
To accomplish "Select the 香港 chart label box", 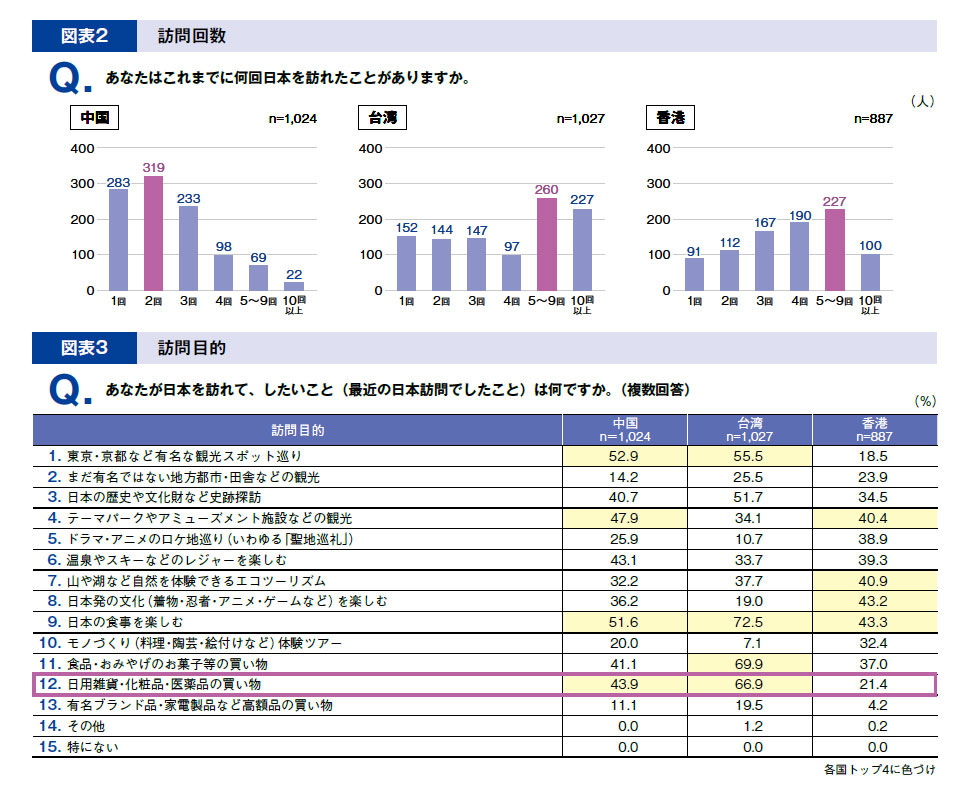I will [670, 118].
